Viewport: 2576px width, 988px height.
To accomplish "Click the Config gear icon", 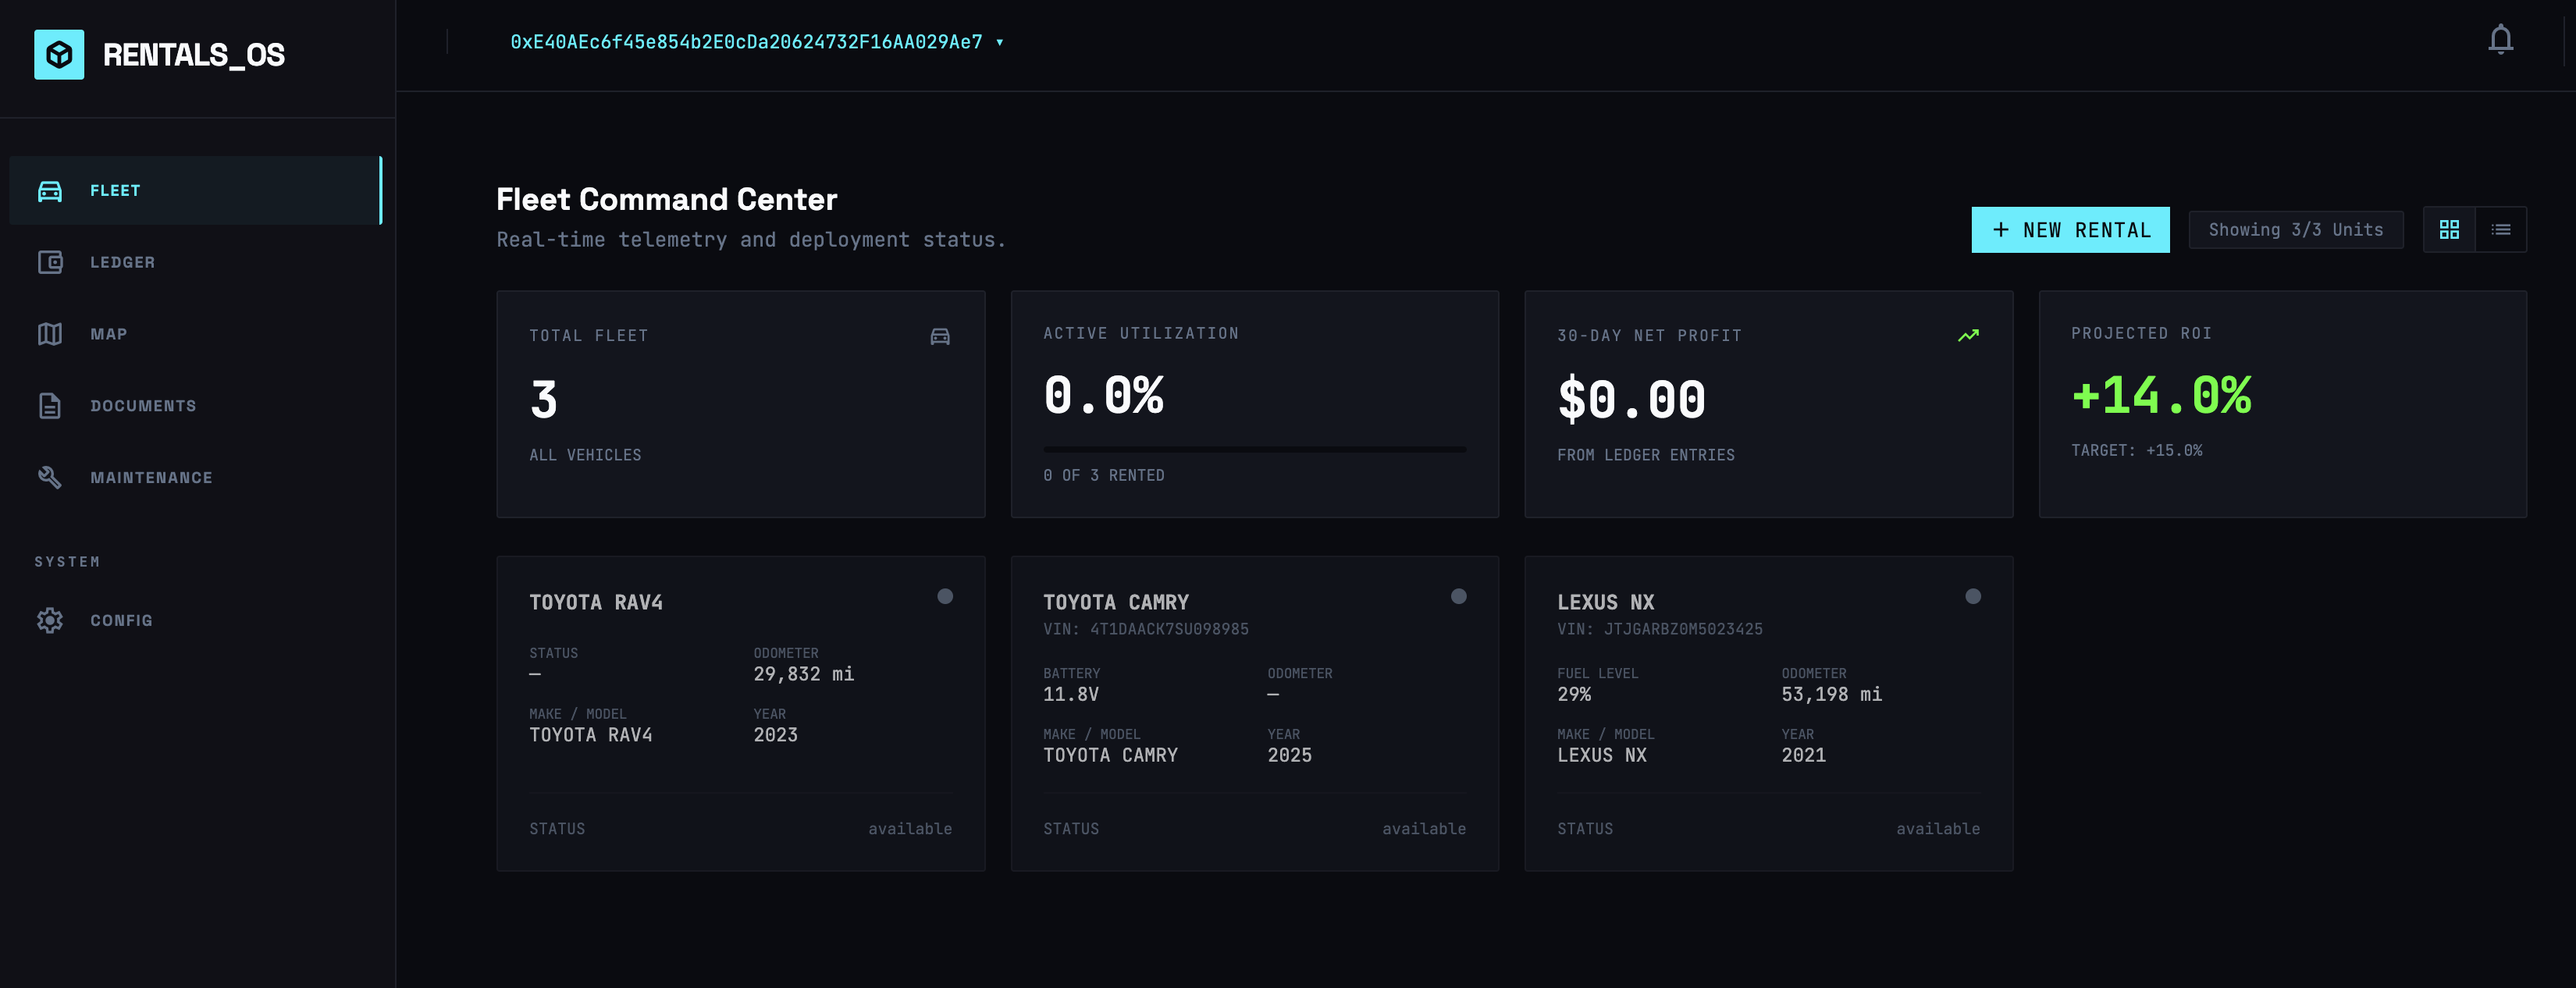I will (50, 621).
